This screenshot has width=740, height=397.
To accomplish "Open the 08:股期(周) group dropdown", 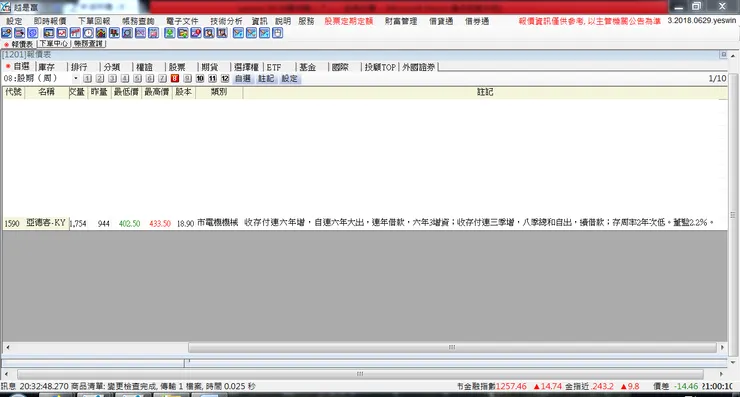I will [76, 78].
